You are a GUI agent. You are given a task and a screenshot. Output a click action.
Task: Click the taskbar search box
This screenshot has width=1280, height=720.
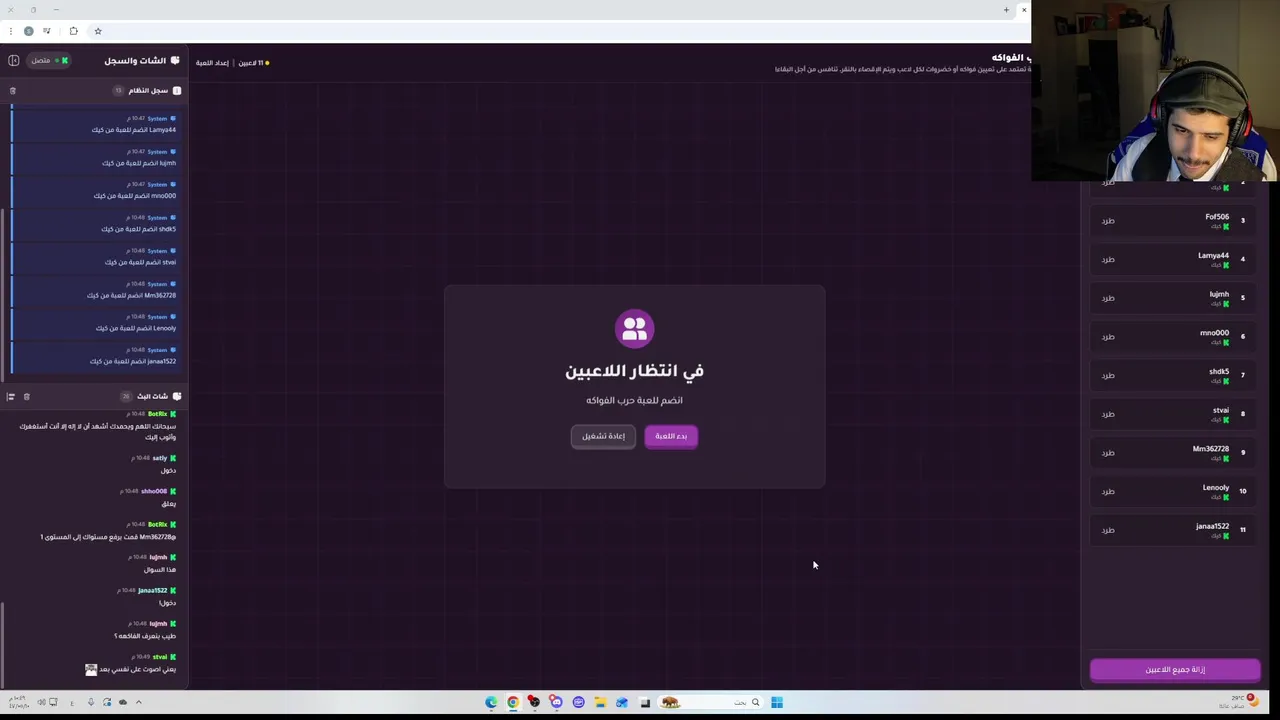[x=710, y=703]
